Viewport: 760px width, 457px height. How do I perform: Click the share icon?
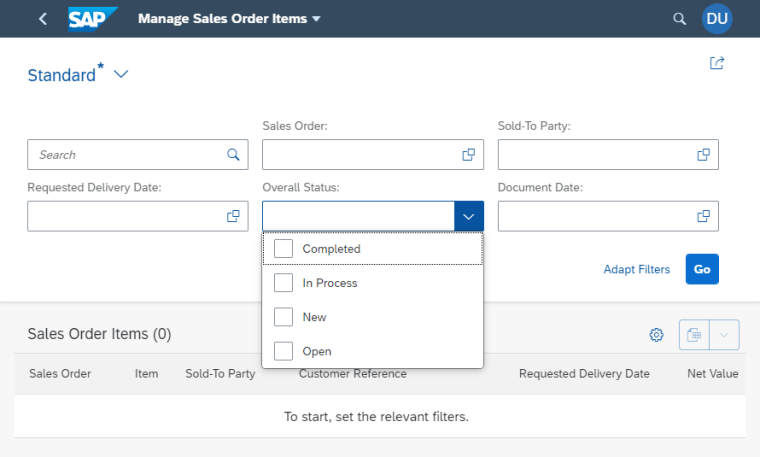pyautogui.click(x=716, y=63)
